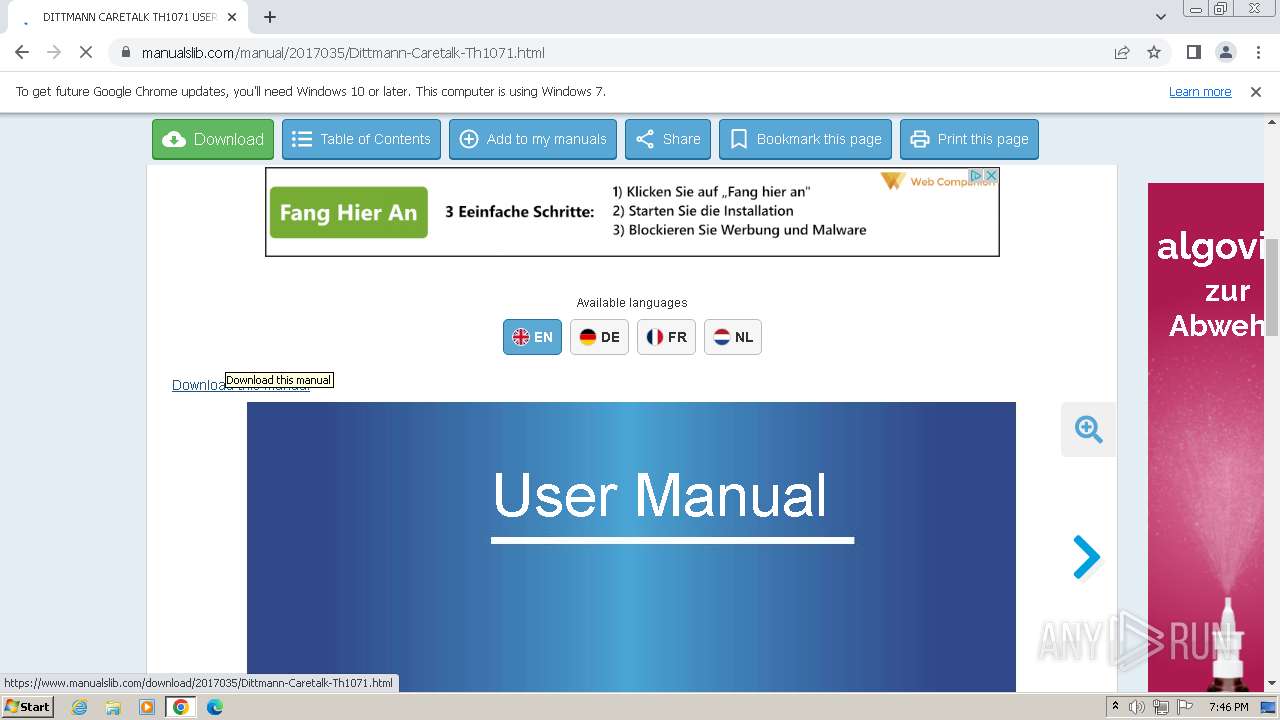Screen dimensions: 1280x720
Task: Select the DITTMANN CARETALK TH1071 tab
Action: click(x=128, y=17)
